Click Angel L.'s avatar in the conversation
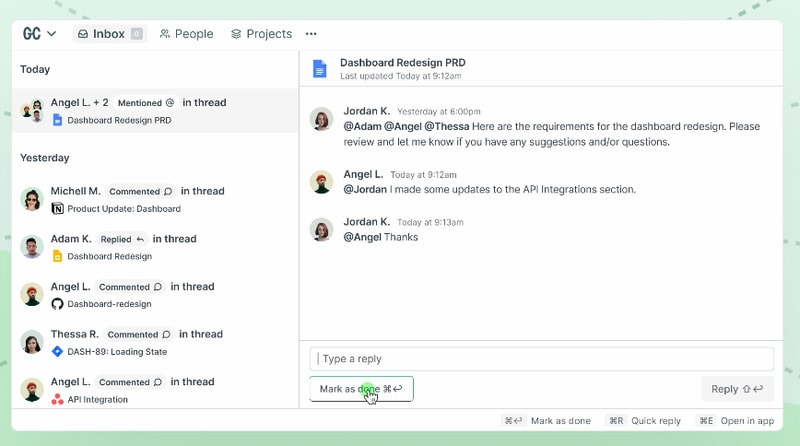Screen dimensions: 800x446 pyautogui.click(x=321, y=182)
